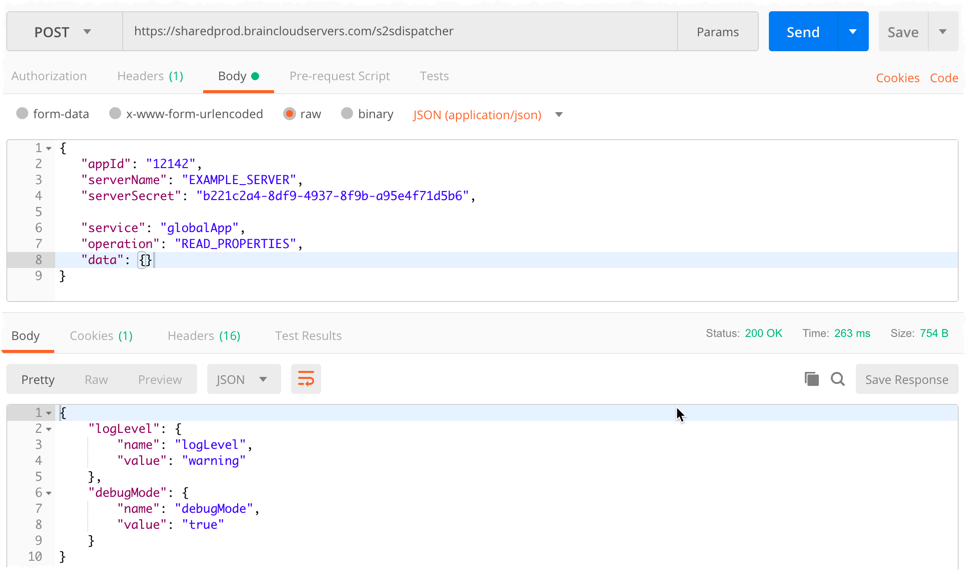967x570 pixels.
Task: Select x-www-form-urlencoded body type
Action: tap(186, 114)
